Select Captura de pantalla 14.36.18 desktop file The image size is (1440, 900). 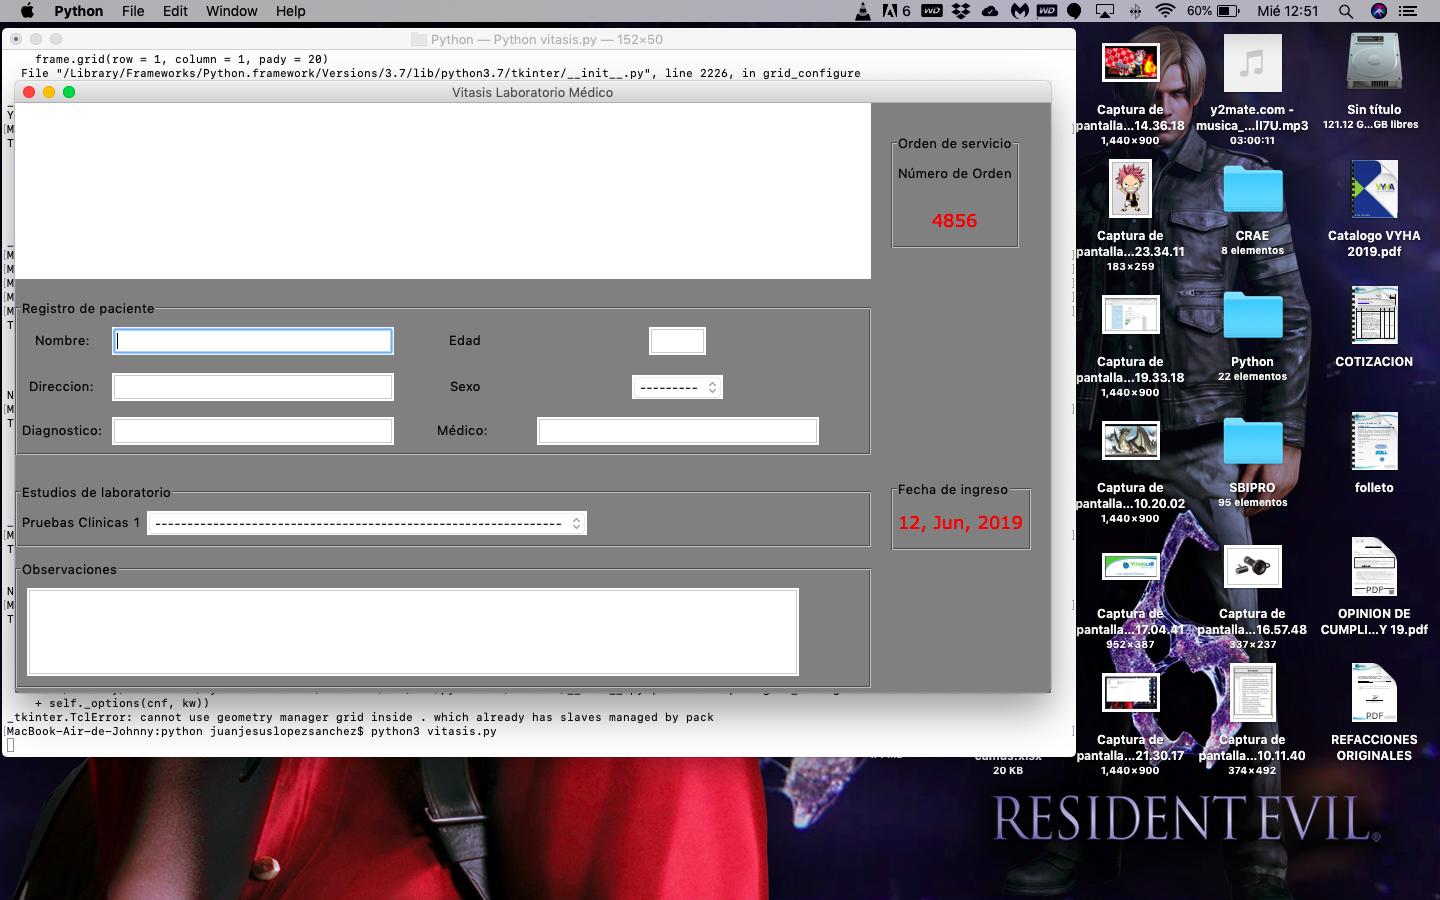coord(1130,64)
